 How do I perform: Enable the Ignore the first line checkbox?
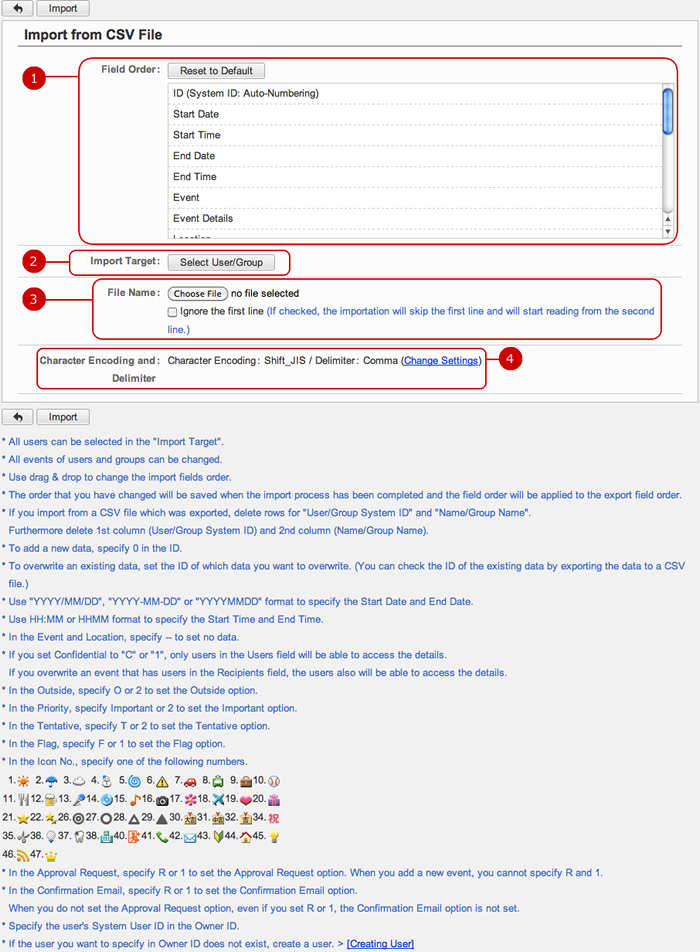pos(172,312)
